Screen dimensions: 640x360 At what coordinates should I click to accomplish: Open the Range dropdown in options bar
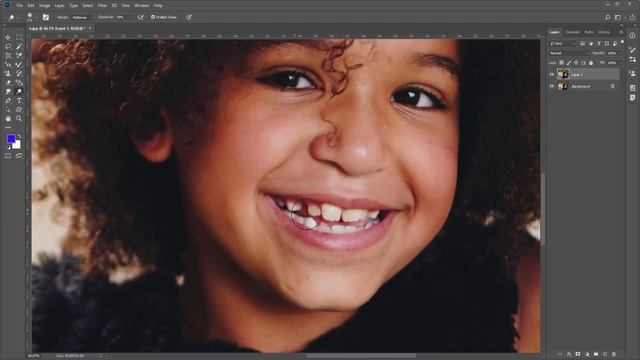click(x=82, y=18)
